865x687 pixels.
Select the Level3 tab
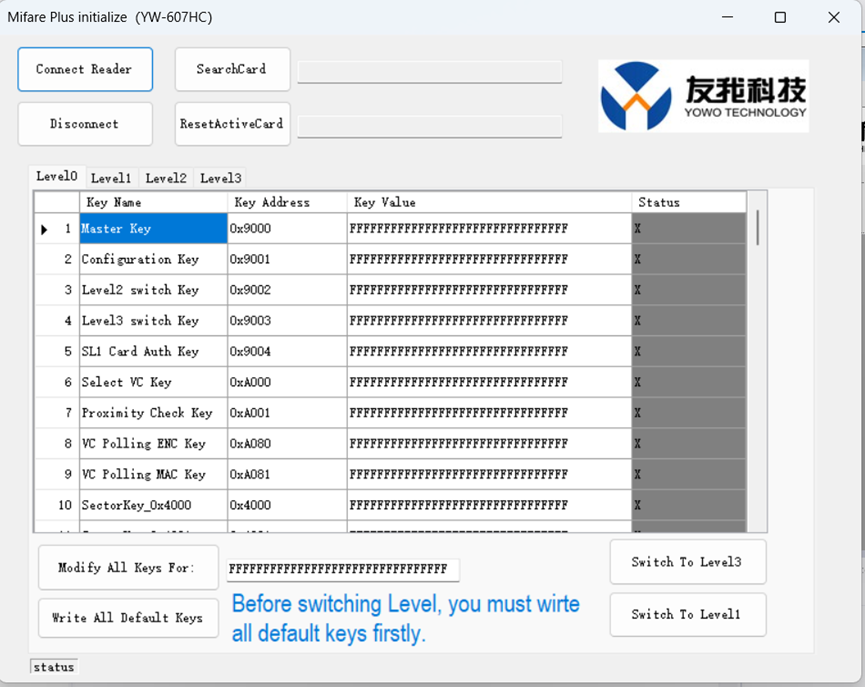tap(220, 178)
